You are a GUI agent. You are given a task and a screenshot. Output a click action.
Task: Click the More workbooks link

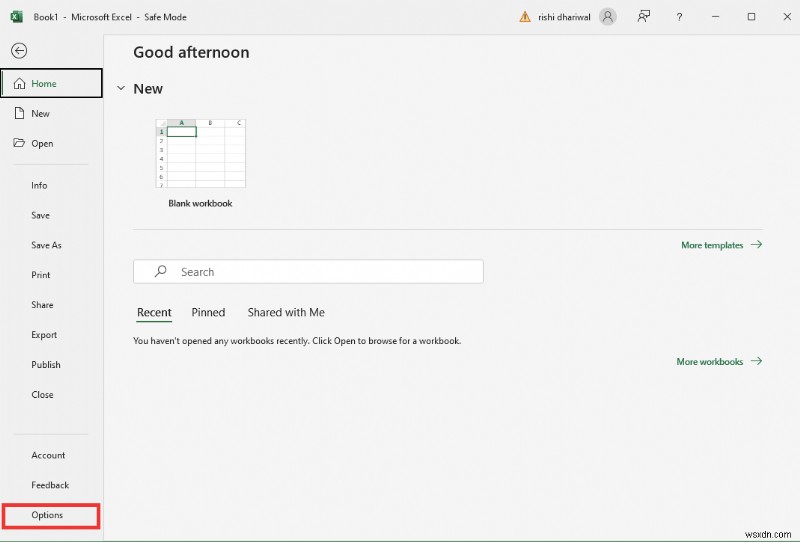tap(710, 361)
